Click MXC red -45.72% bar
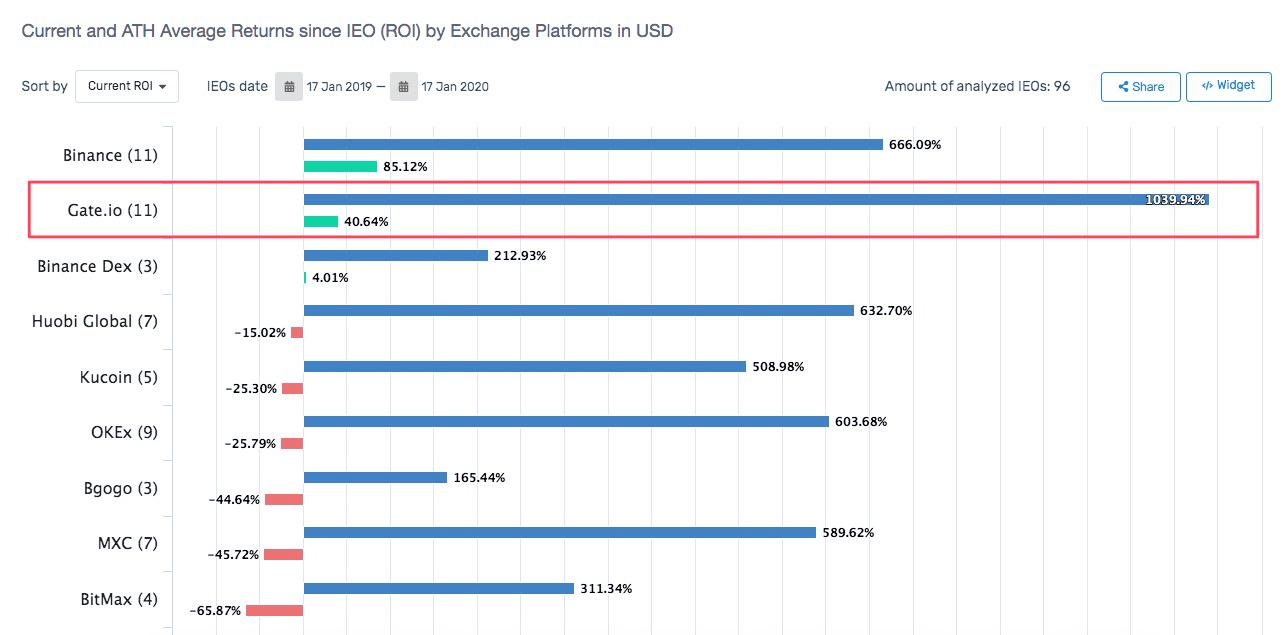 (x=283, y=555)
